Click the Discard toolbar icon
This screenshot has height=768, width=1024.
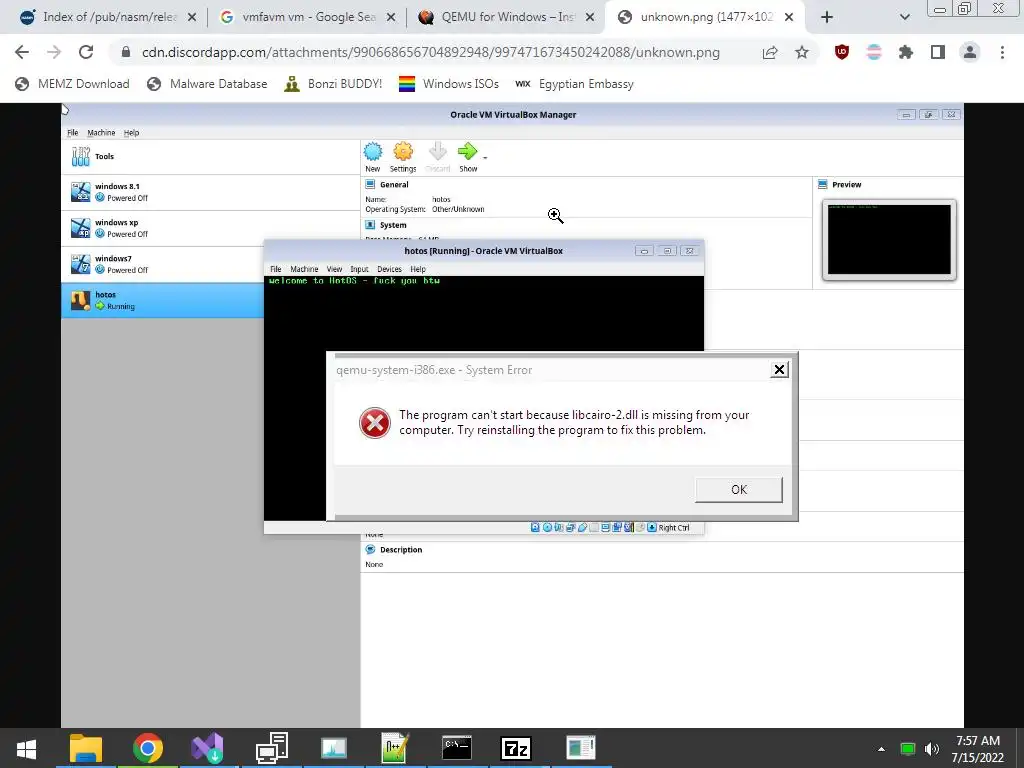click(x=438, y=157)
